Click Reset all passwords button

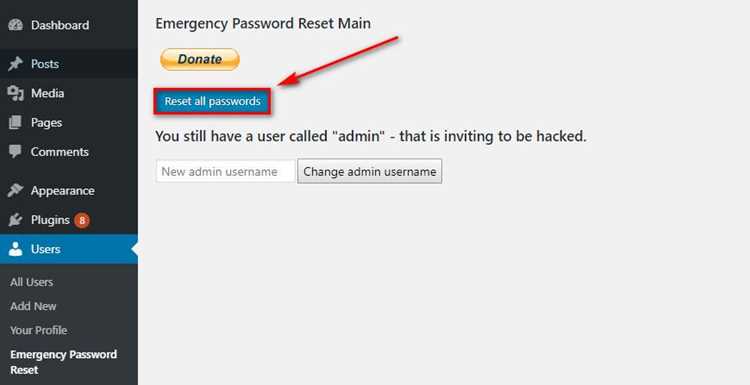pos(212,101)
